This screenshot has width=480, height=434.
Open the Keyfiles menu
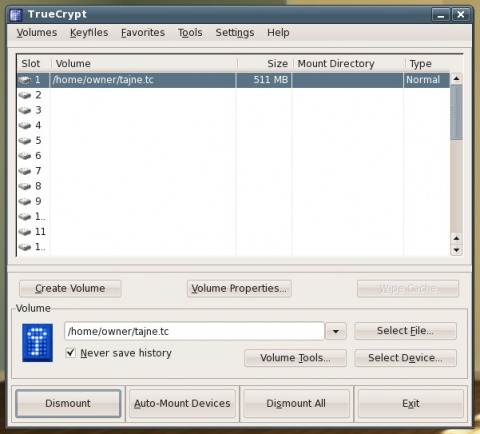pyautogui.click(x=89, y=33)
